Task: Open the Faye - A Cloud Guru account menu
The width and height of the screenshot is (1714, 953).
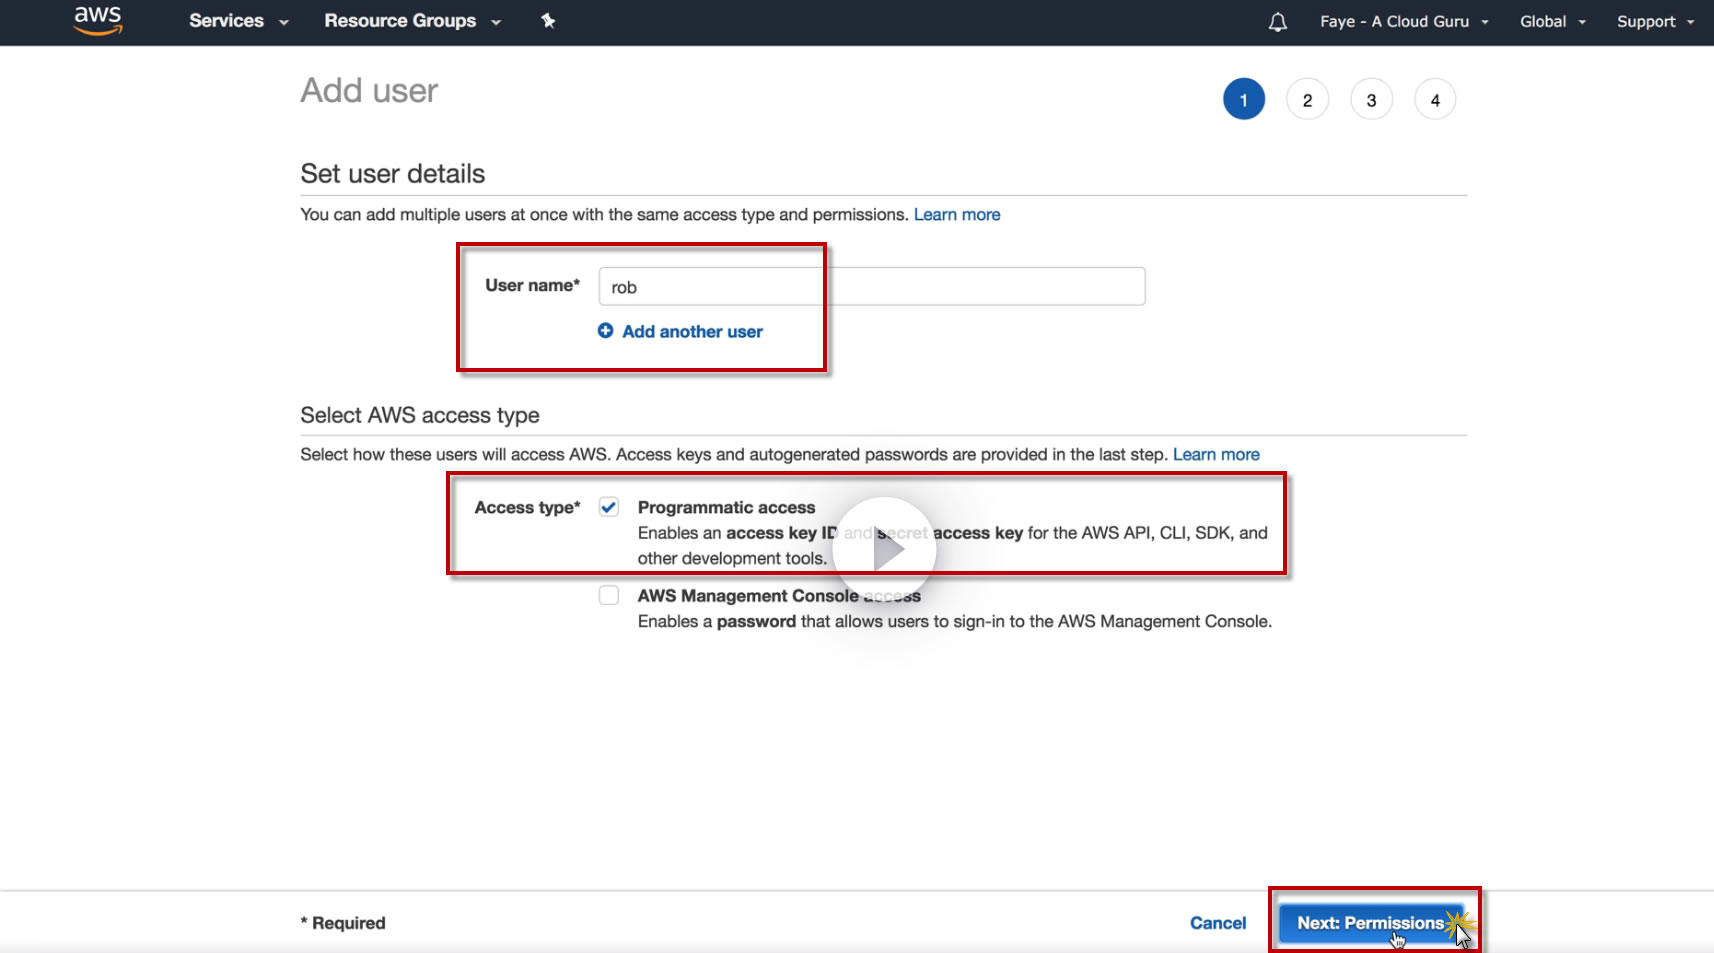Action: 1403,22
